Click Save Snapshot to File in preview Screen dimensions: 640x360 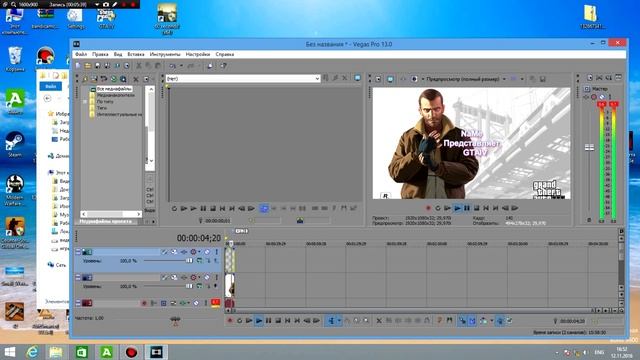click(x=542, y=79)
